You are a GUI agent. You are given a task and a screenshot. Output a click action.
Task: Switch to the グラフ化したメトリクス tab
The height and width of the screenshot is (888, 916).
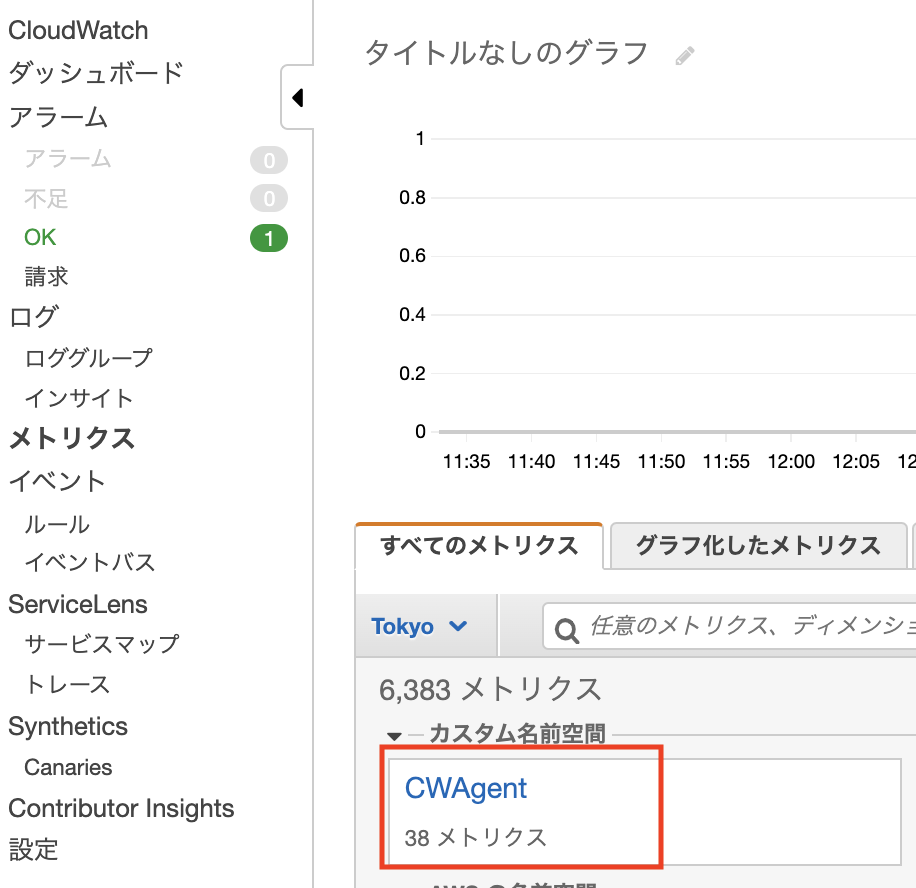(x=758, y=546)
